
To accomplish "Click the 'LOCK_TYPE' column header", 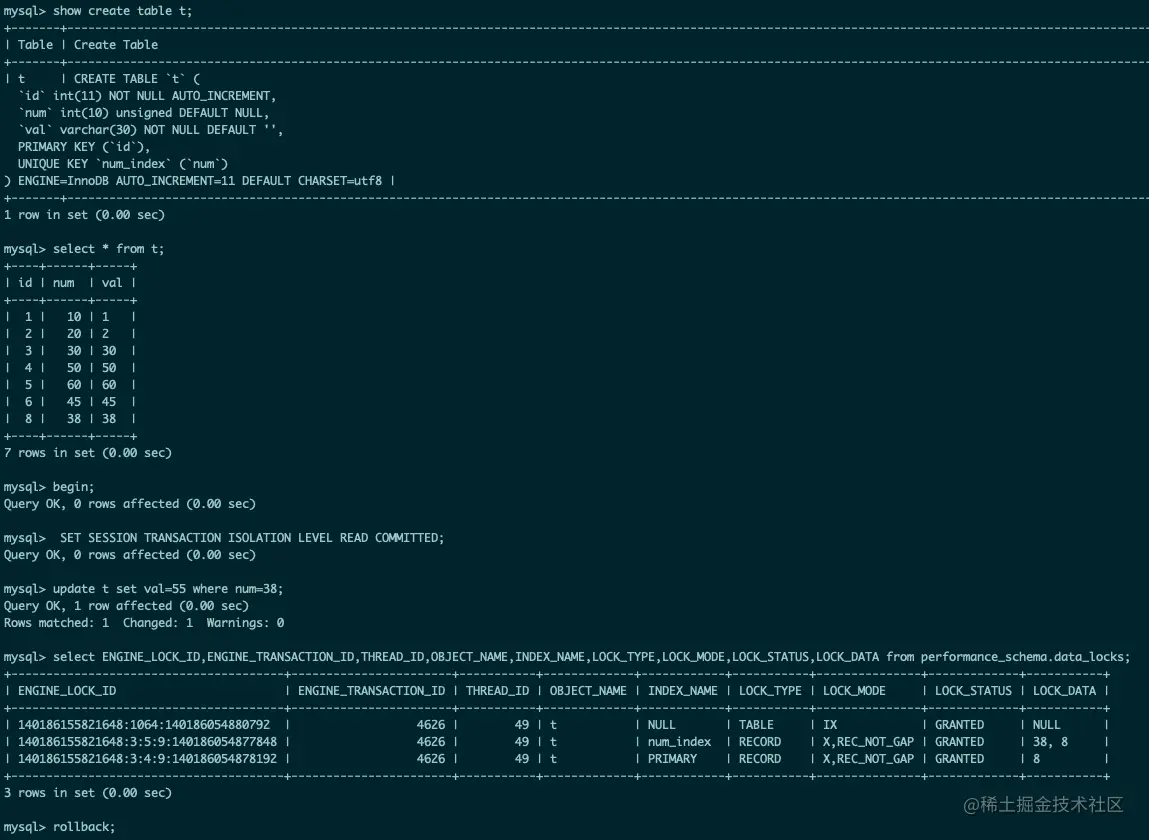I will tap(770, 690).
